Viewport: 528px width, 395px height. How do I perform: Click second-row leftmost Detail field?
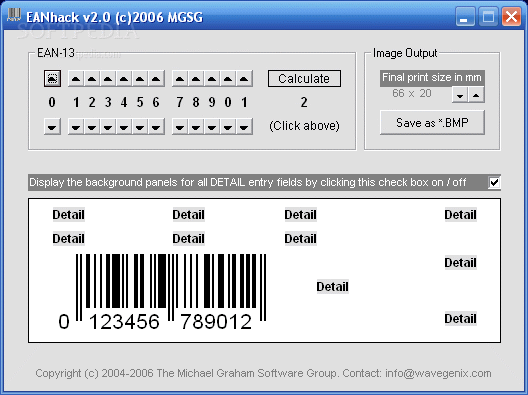68,239
